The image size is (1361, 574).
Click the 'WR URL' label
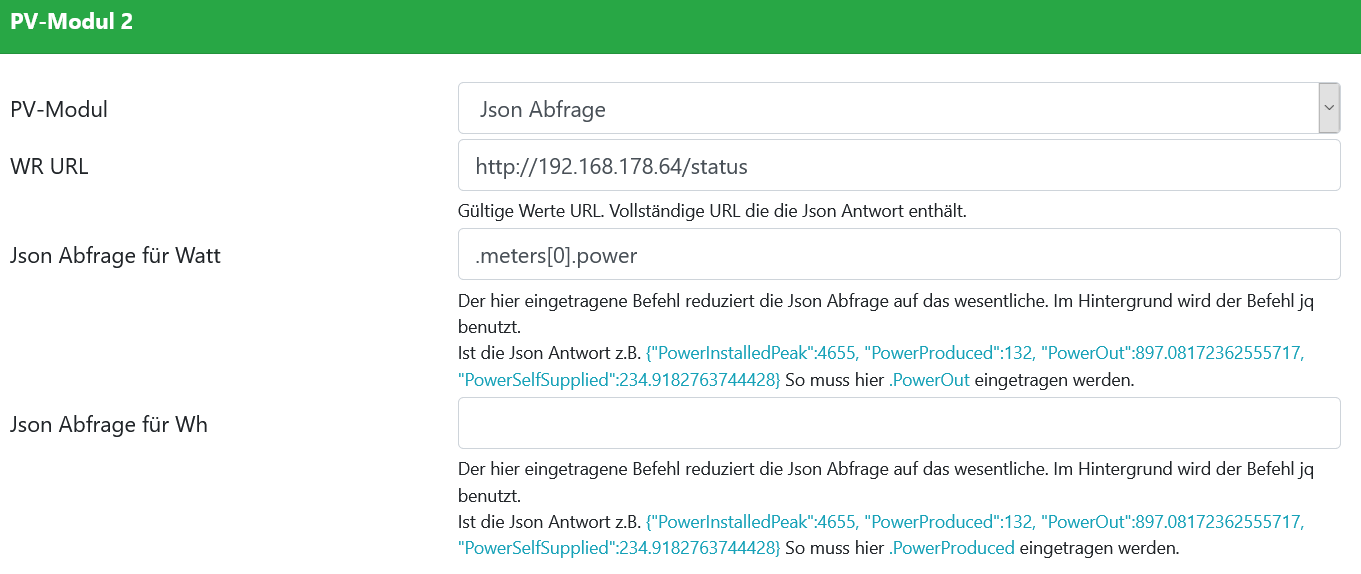(x=49, y=166)
